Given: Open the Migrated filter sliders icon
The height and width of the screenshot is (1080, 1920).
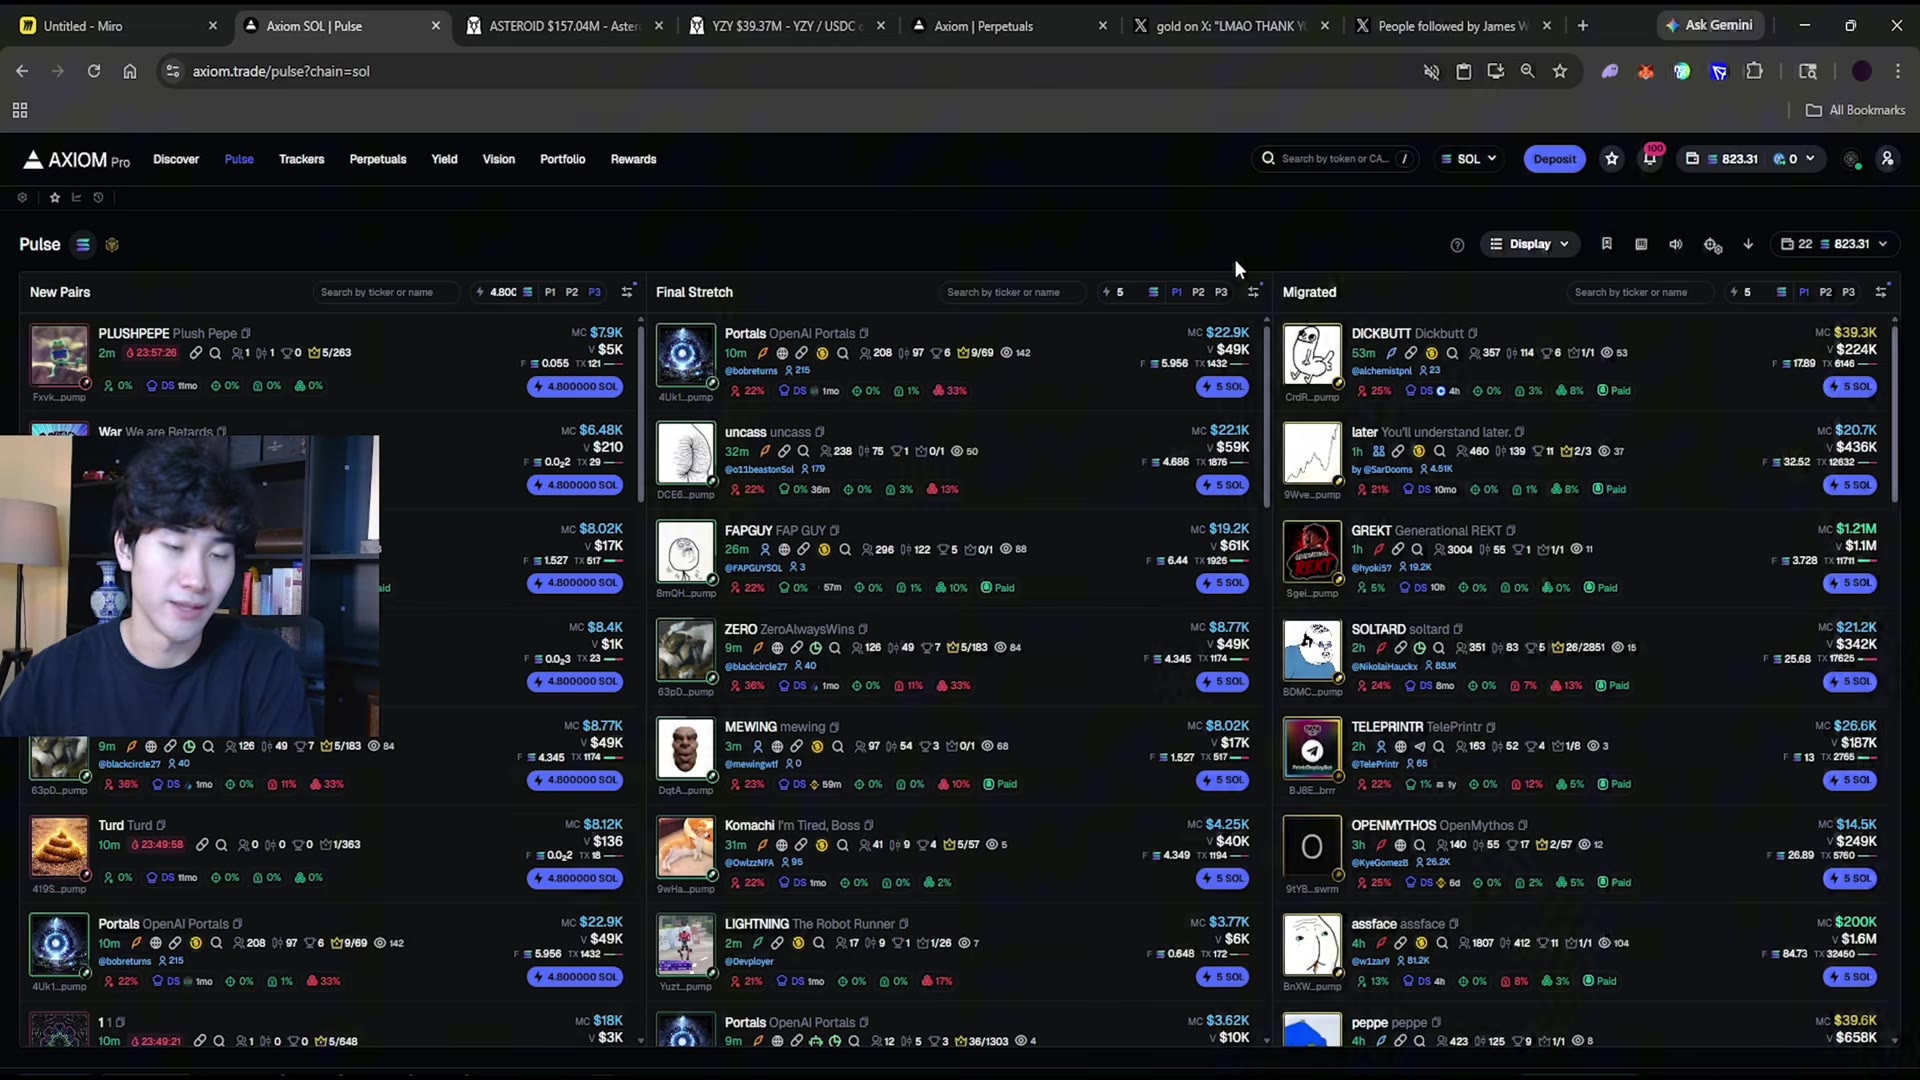Looking at the screenshot, I should 1881,292.
